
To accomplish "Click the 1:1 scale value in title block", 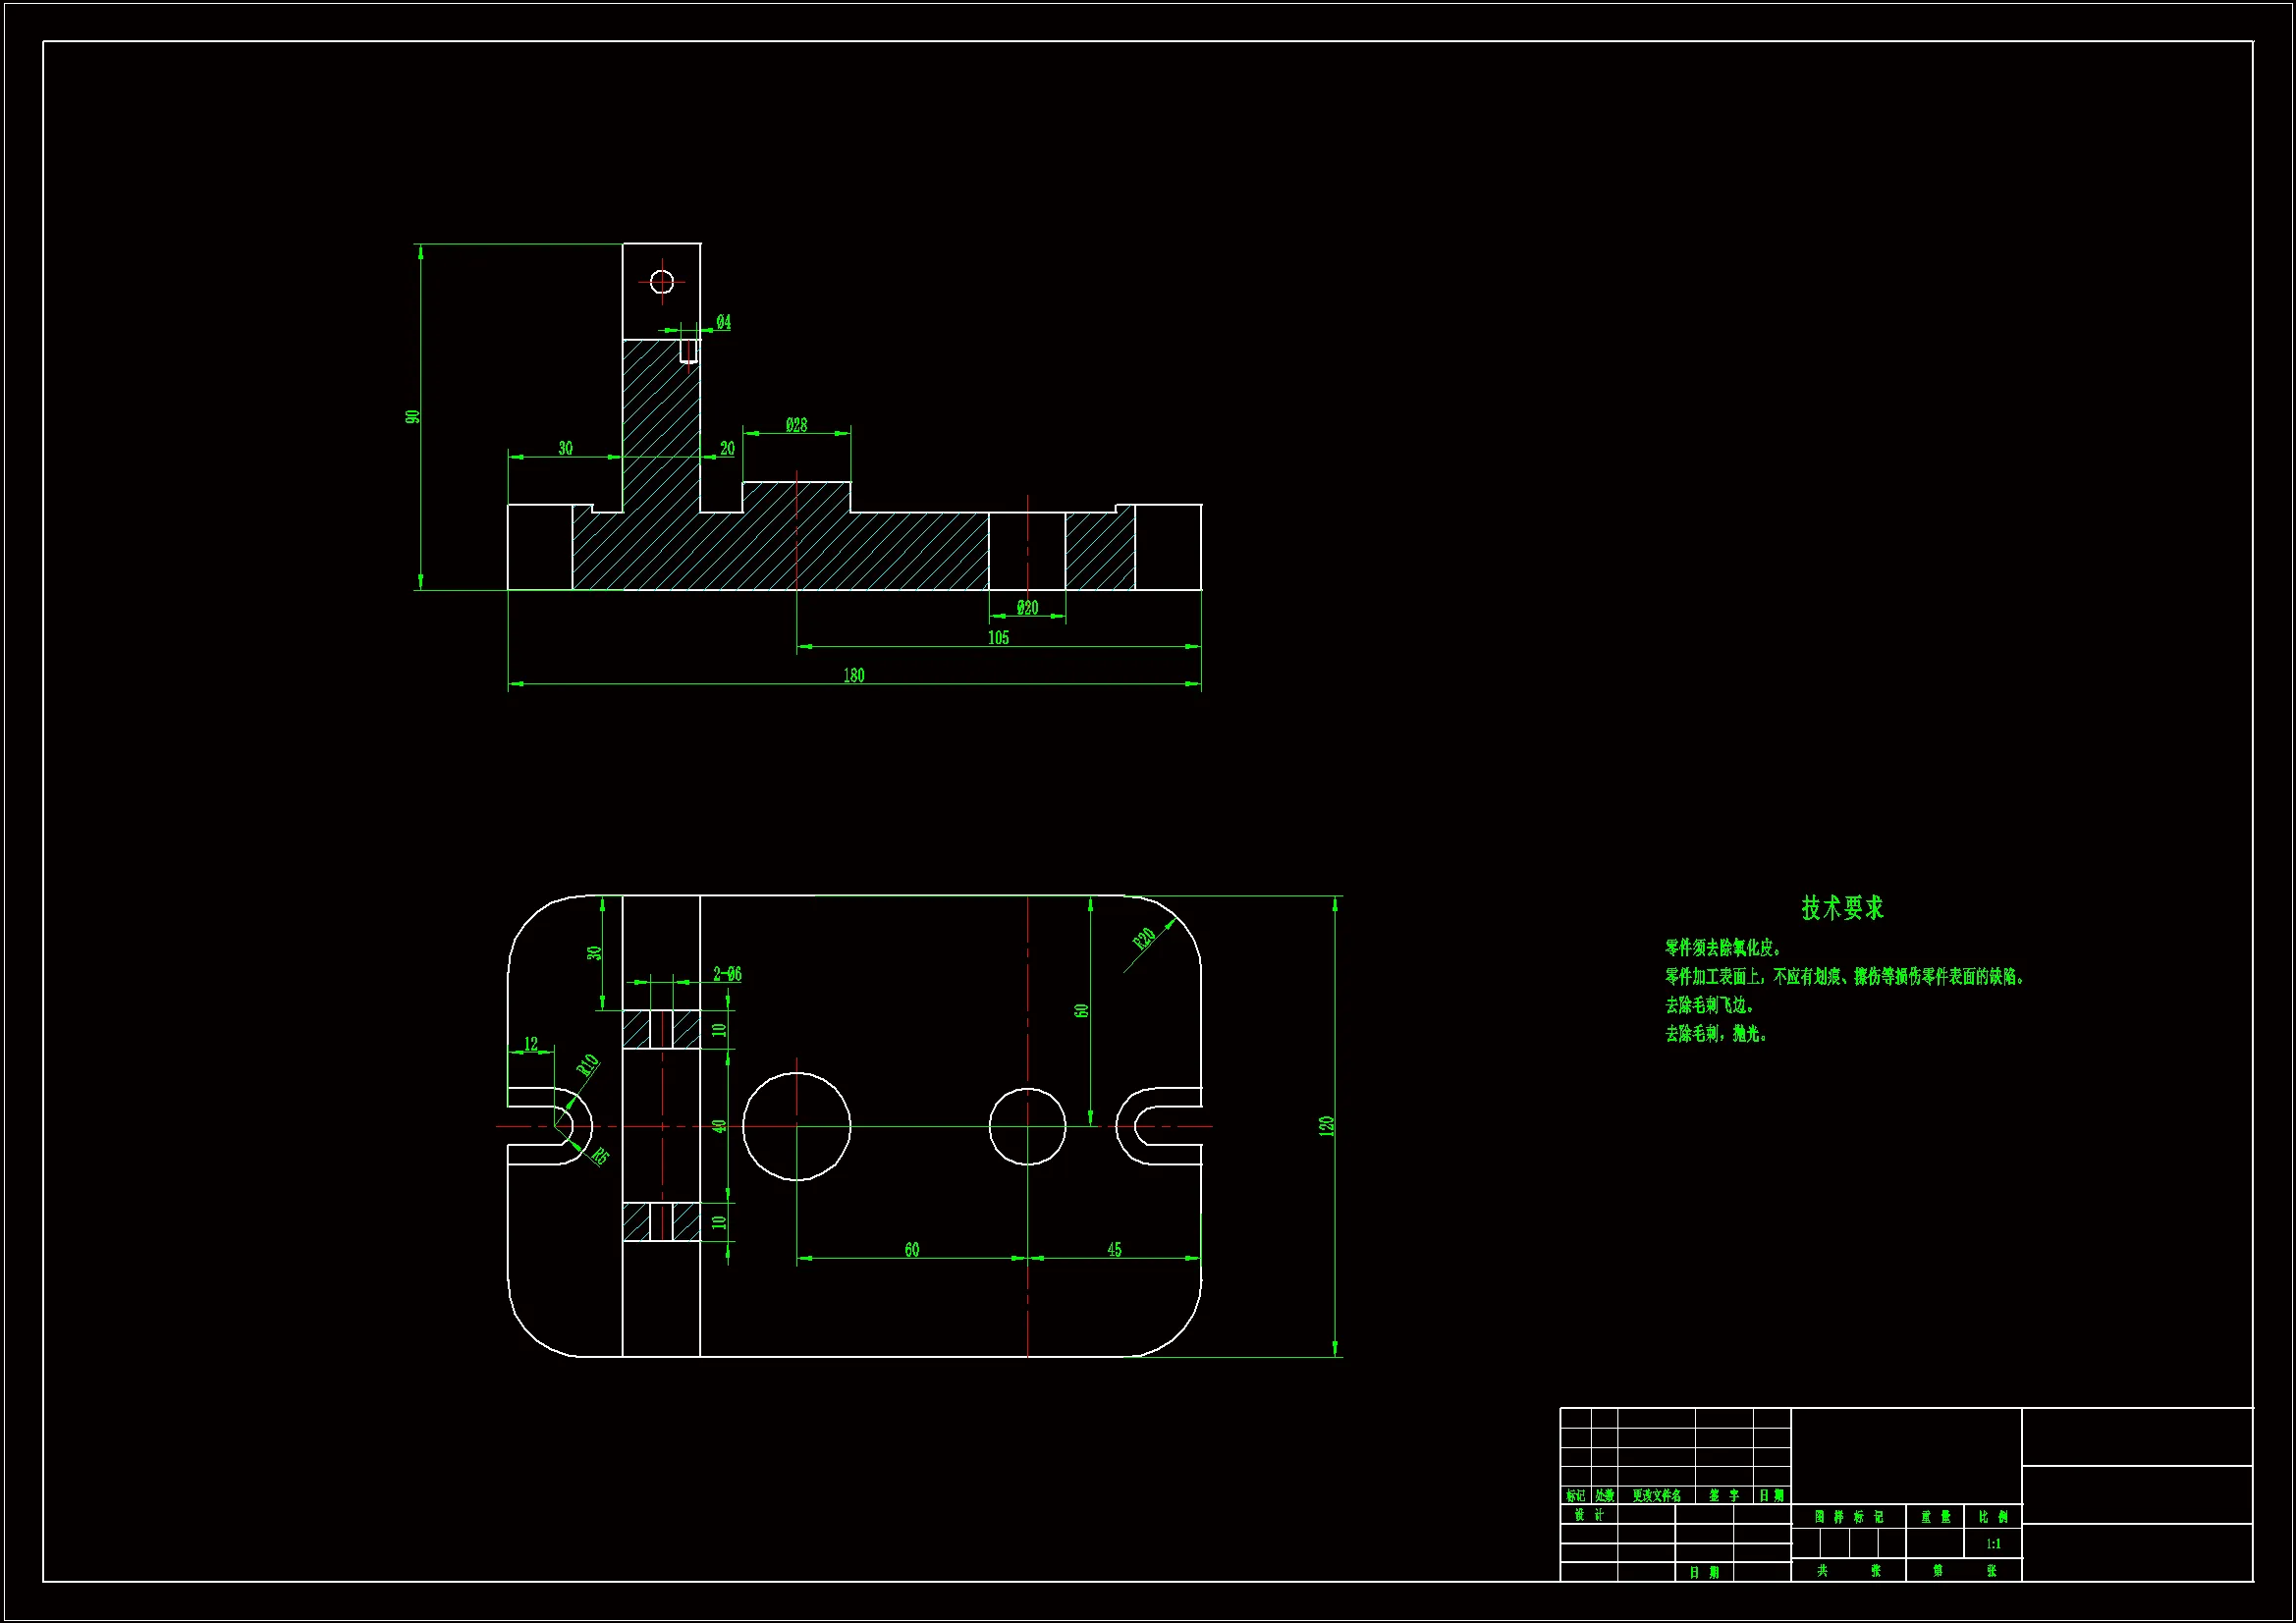I will coord(1993,1544).
